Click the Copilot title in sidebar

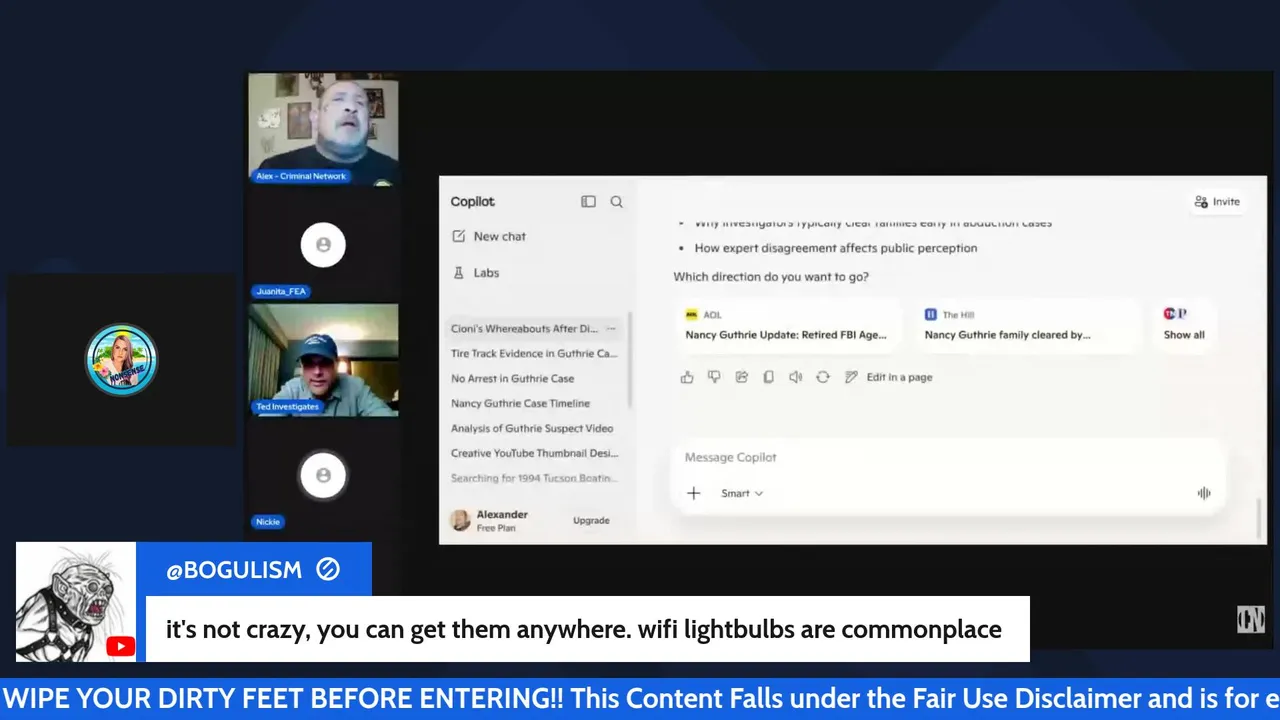point(472,202)
